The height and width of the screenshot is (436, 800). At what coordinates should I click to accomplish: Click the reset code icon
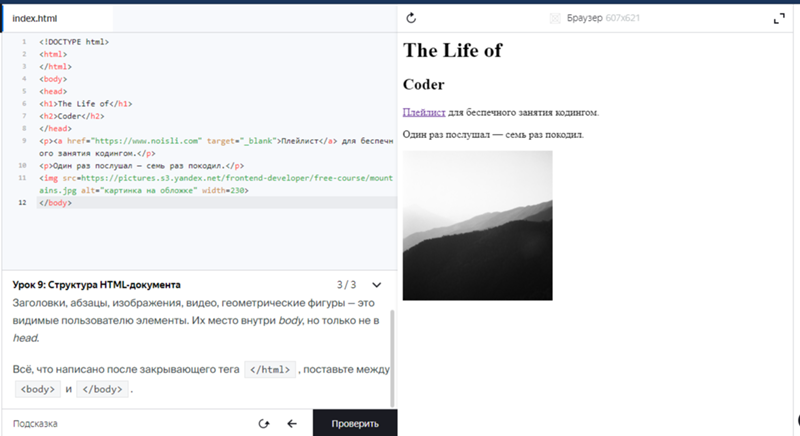264,424
